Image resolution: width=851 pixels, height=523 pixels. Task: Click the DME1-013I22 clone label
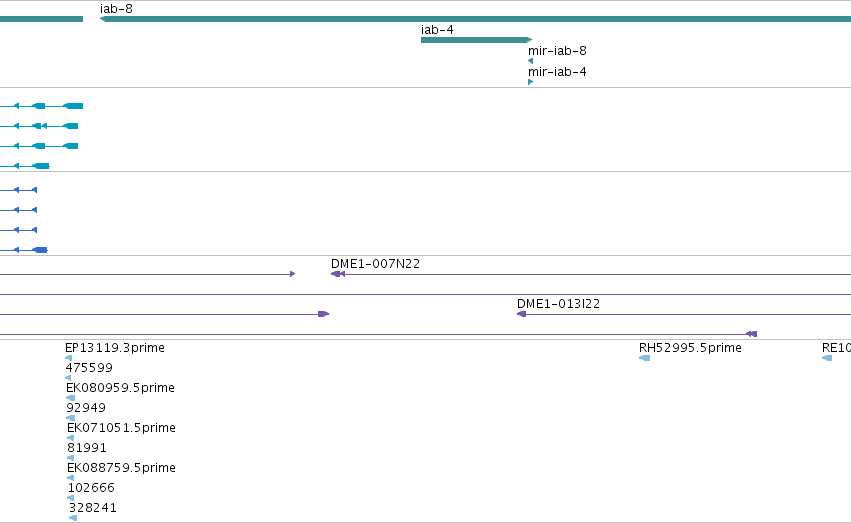point(558,304)
